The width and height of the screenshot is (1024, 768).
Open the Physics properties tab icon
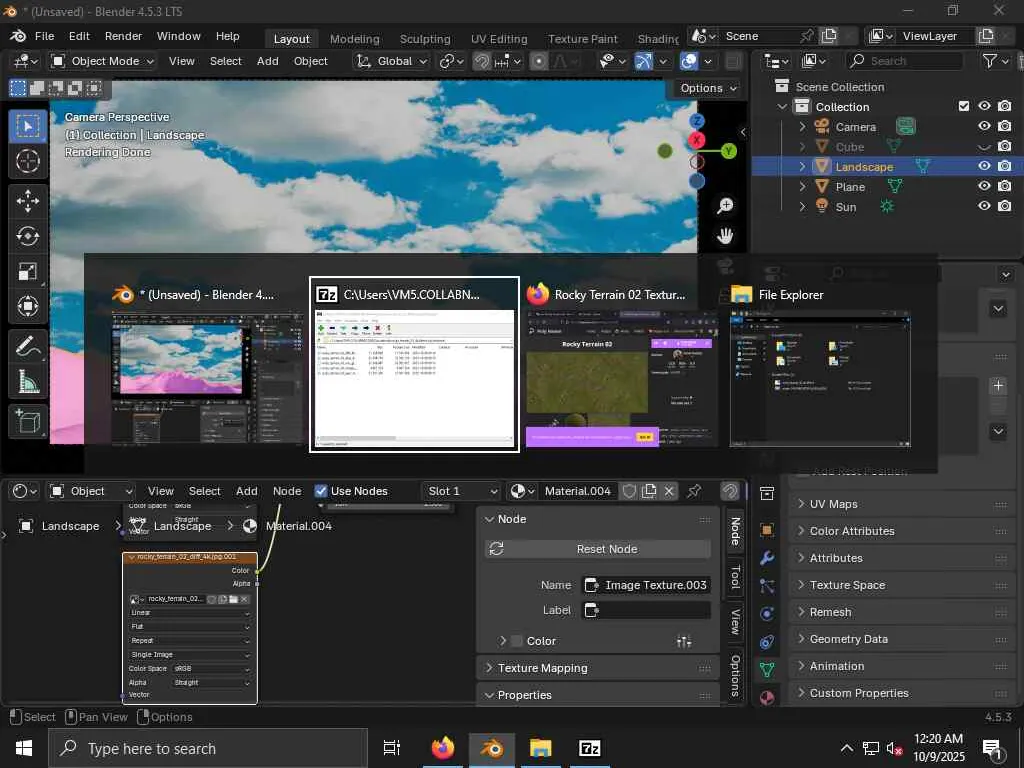[767, 614]
